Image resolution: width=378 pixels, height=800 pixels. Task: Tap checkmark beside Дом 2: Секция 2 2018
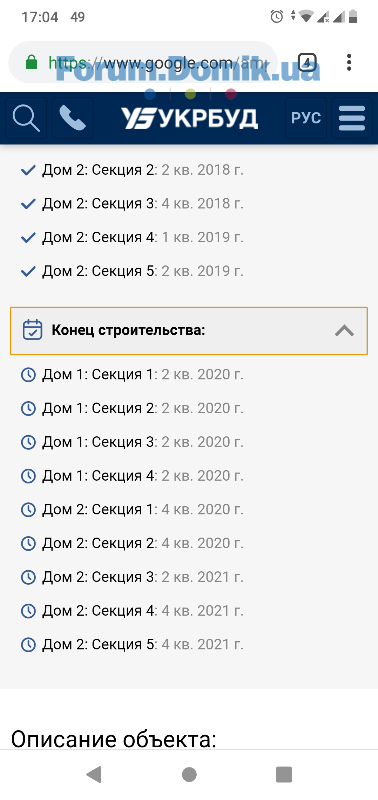click(28, 170)
